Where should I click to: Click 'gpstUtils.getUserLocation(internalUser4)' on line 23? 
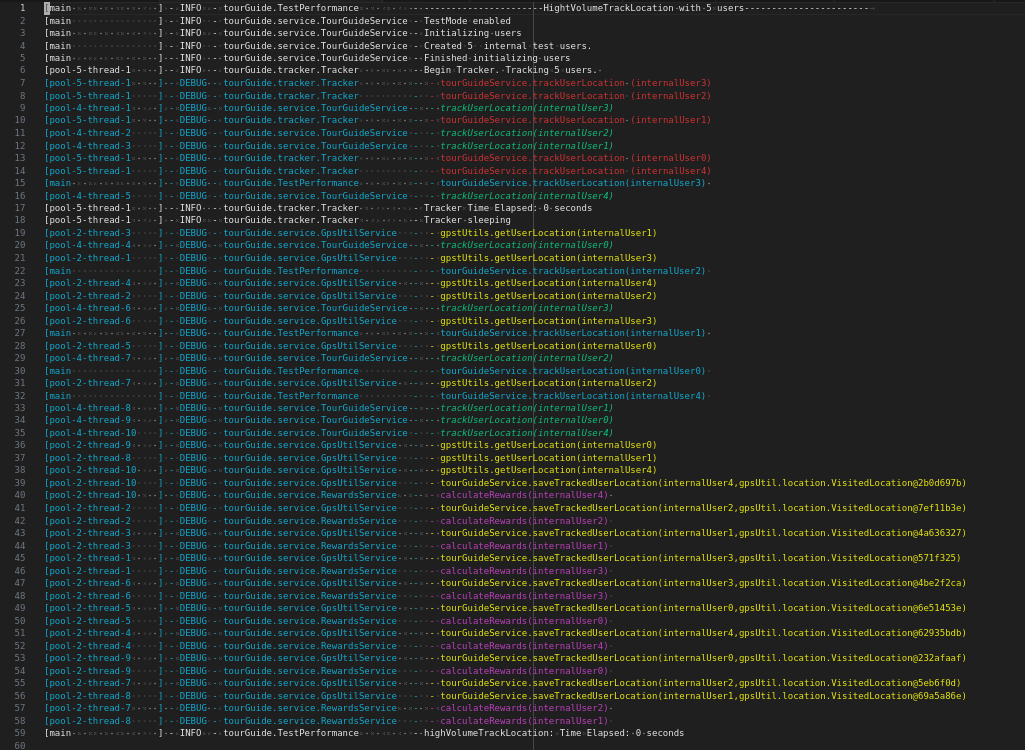[x=548, y=283]
